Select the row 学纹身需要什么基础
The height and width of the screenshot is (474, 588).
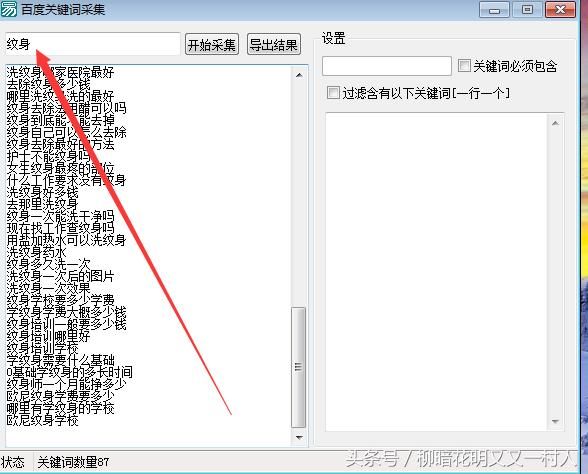click(60, 360)
